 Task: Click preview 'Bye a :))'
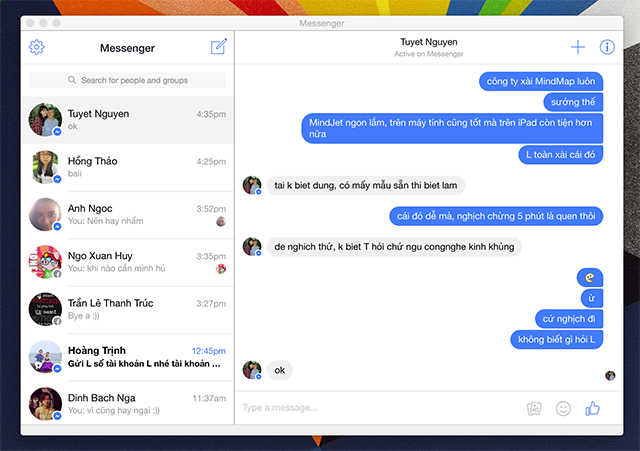coord(83,315)
